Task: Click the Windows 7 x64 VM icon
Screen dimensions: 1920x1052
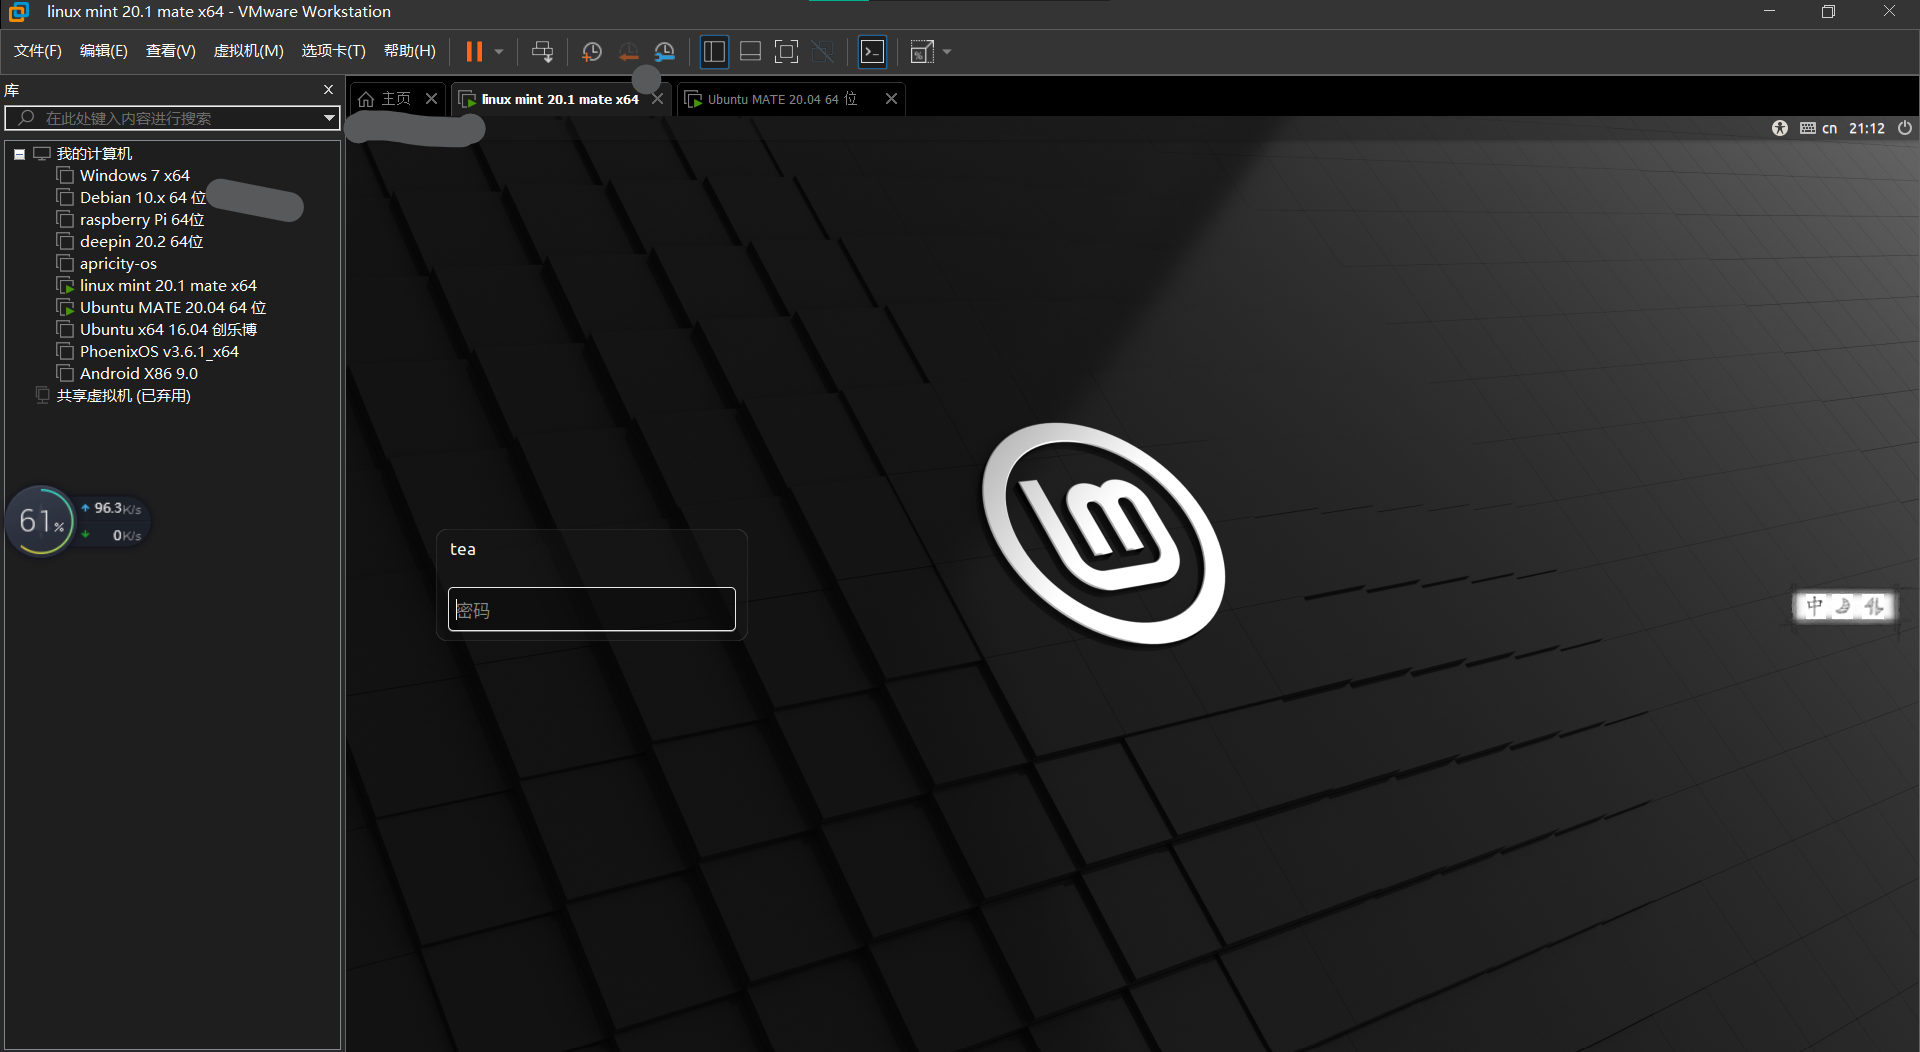Action: point(65,176)
